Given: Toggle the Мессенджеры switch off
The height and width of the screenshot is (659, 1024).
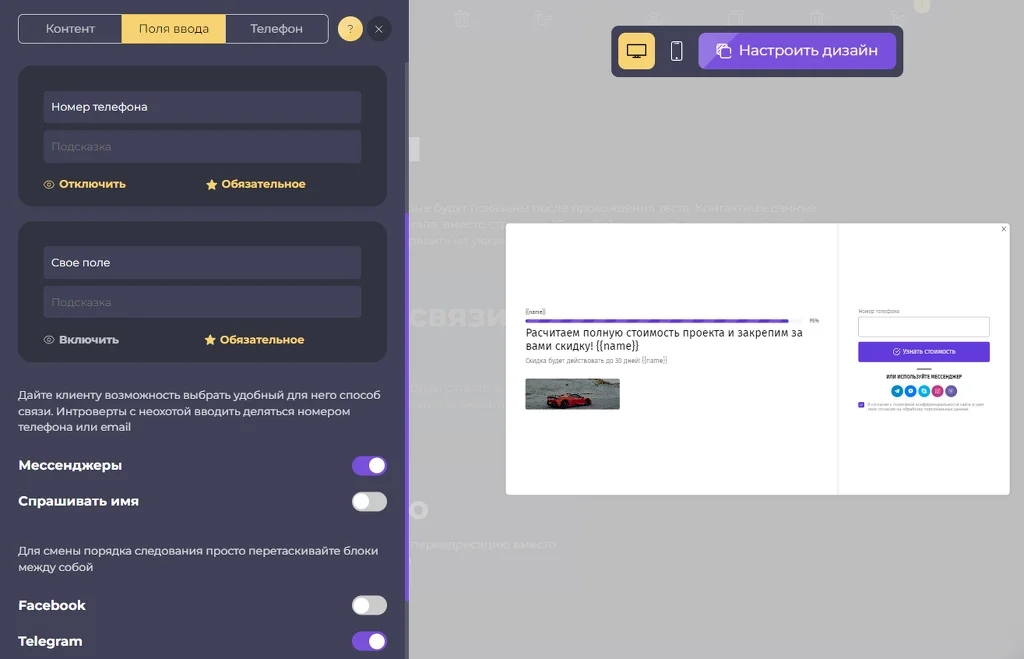Looking at the screenshot, I should click(x=370, y=466).
